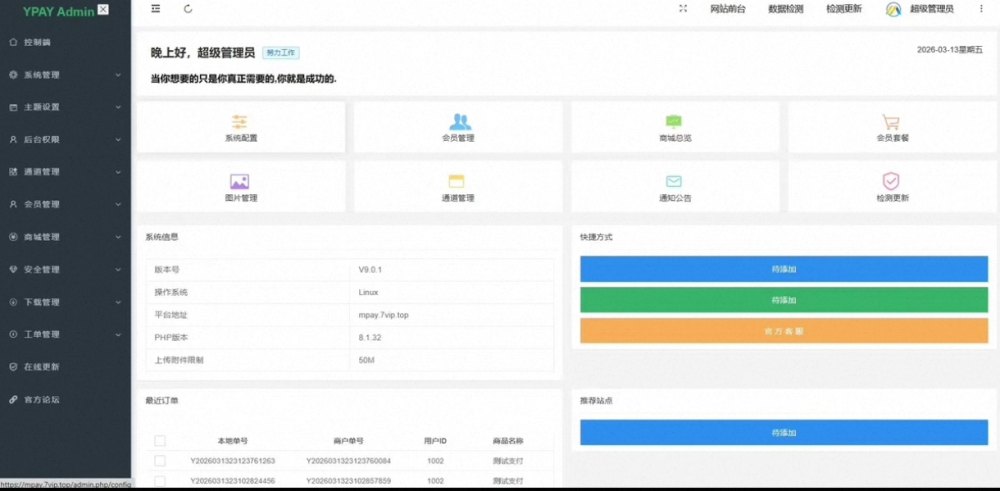The image size is (1000, 491).
Task: Click 数据检测 in the top bar
Action: pyautogui.click(x=785, y=9)
